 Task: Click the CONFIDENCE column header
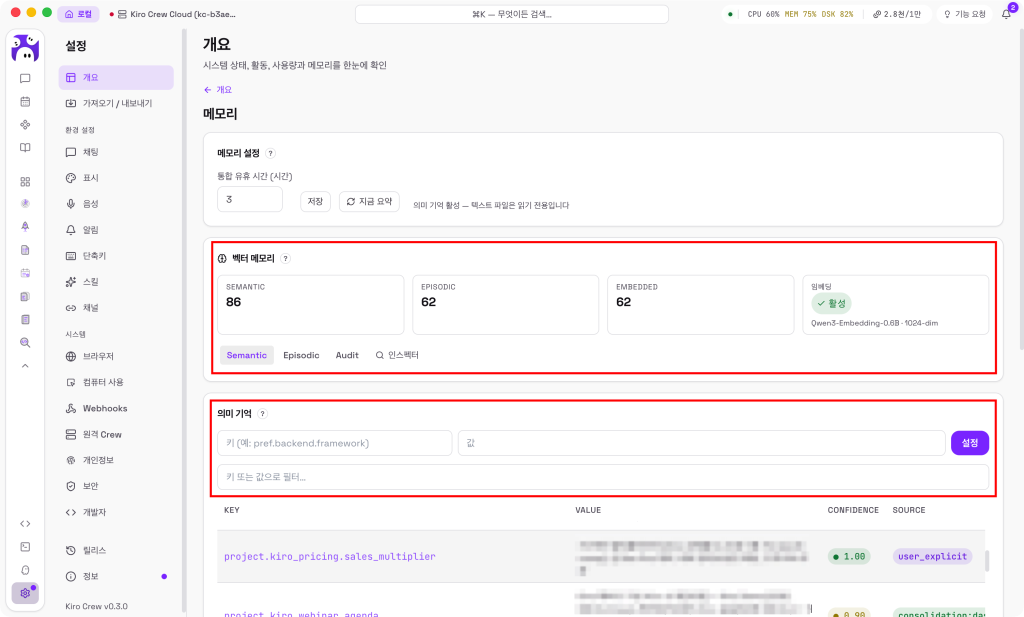pyautogui.click(x=853, y=510)
